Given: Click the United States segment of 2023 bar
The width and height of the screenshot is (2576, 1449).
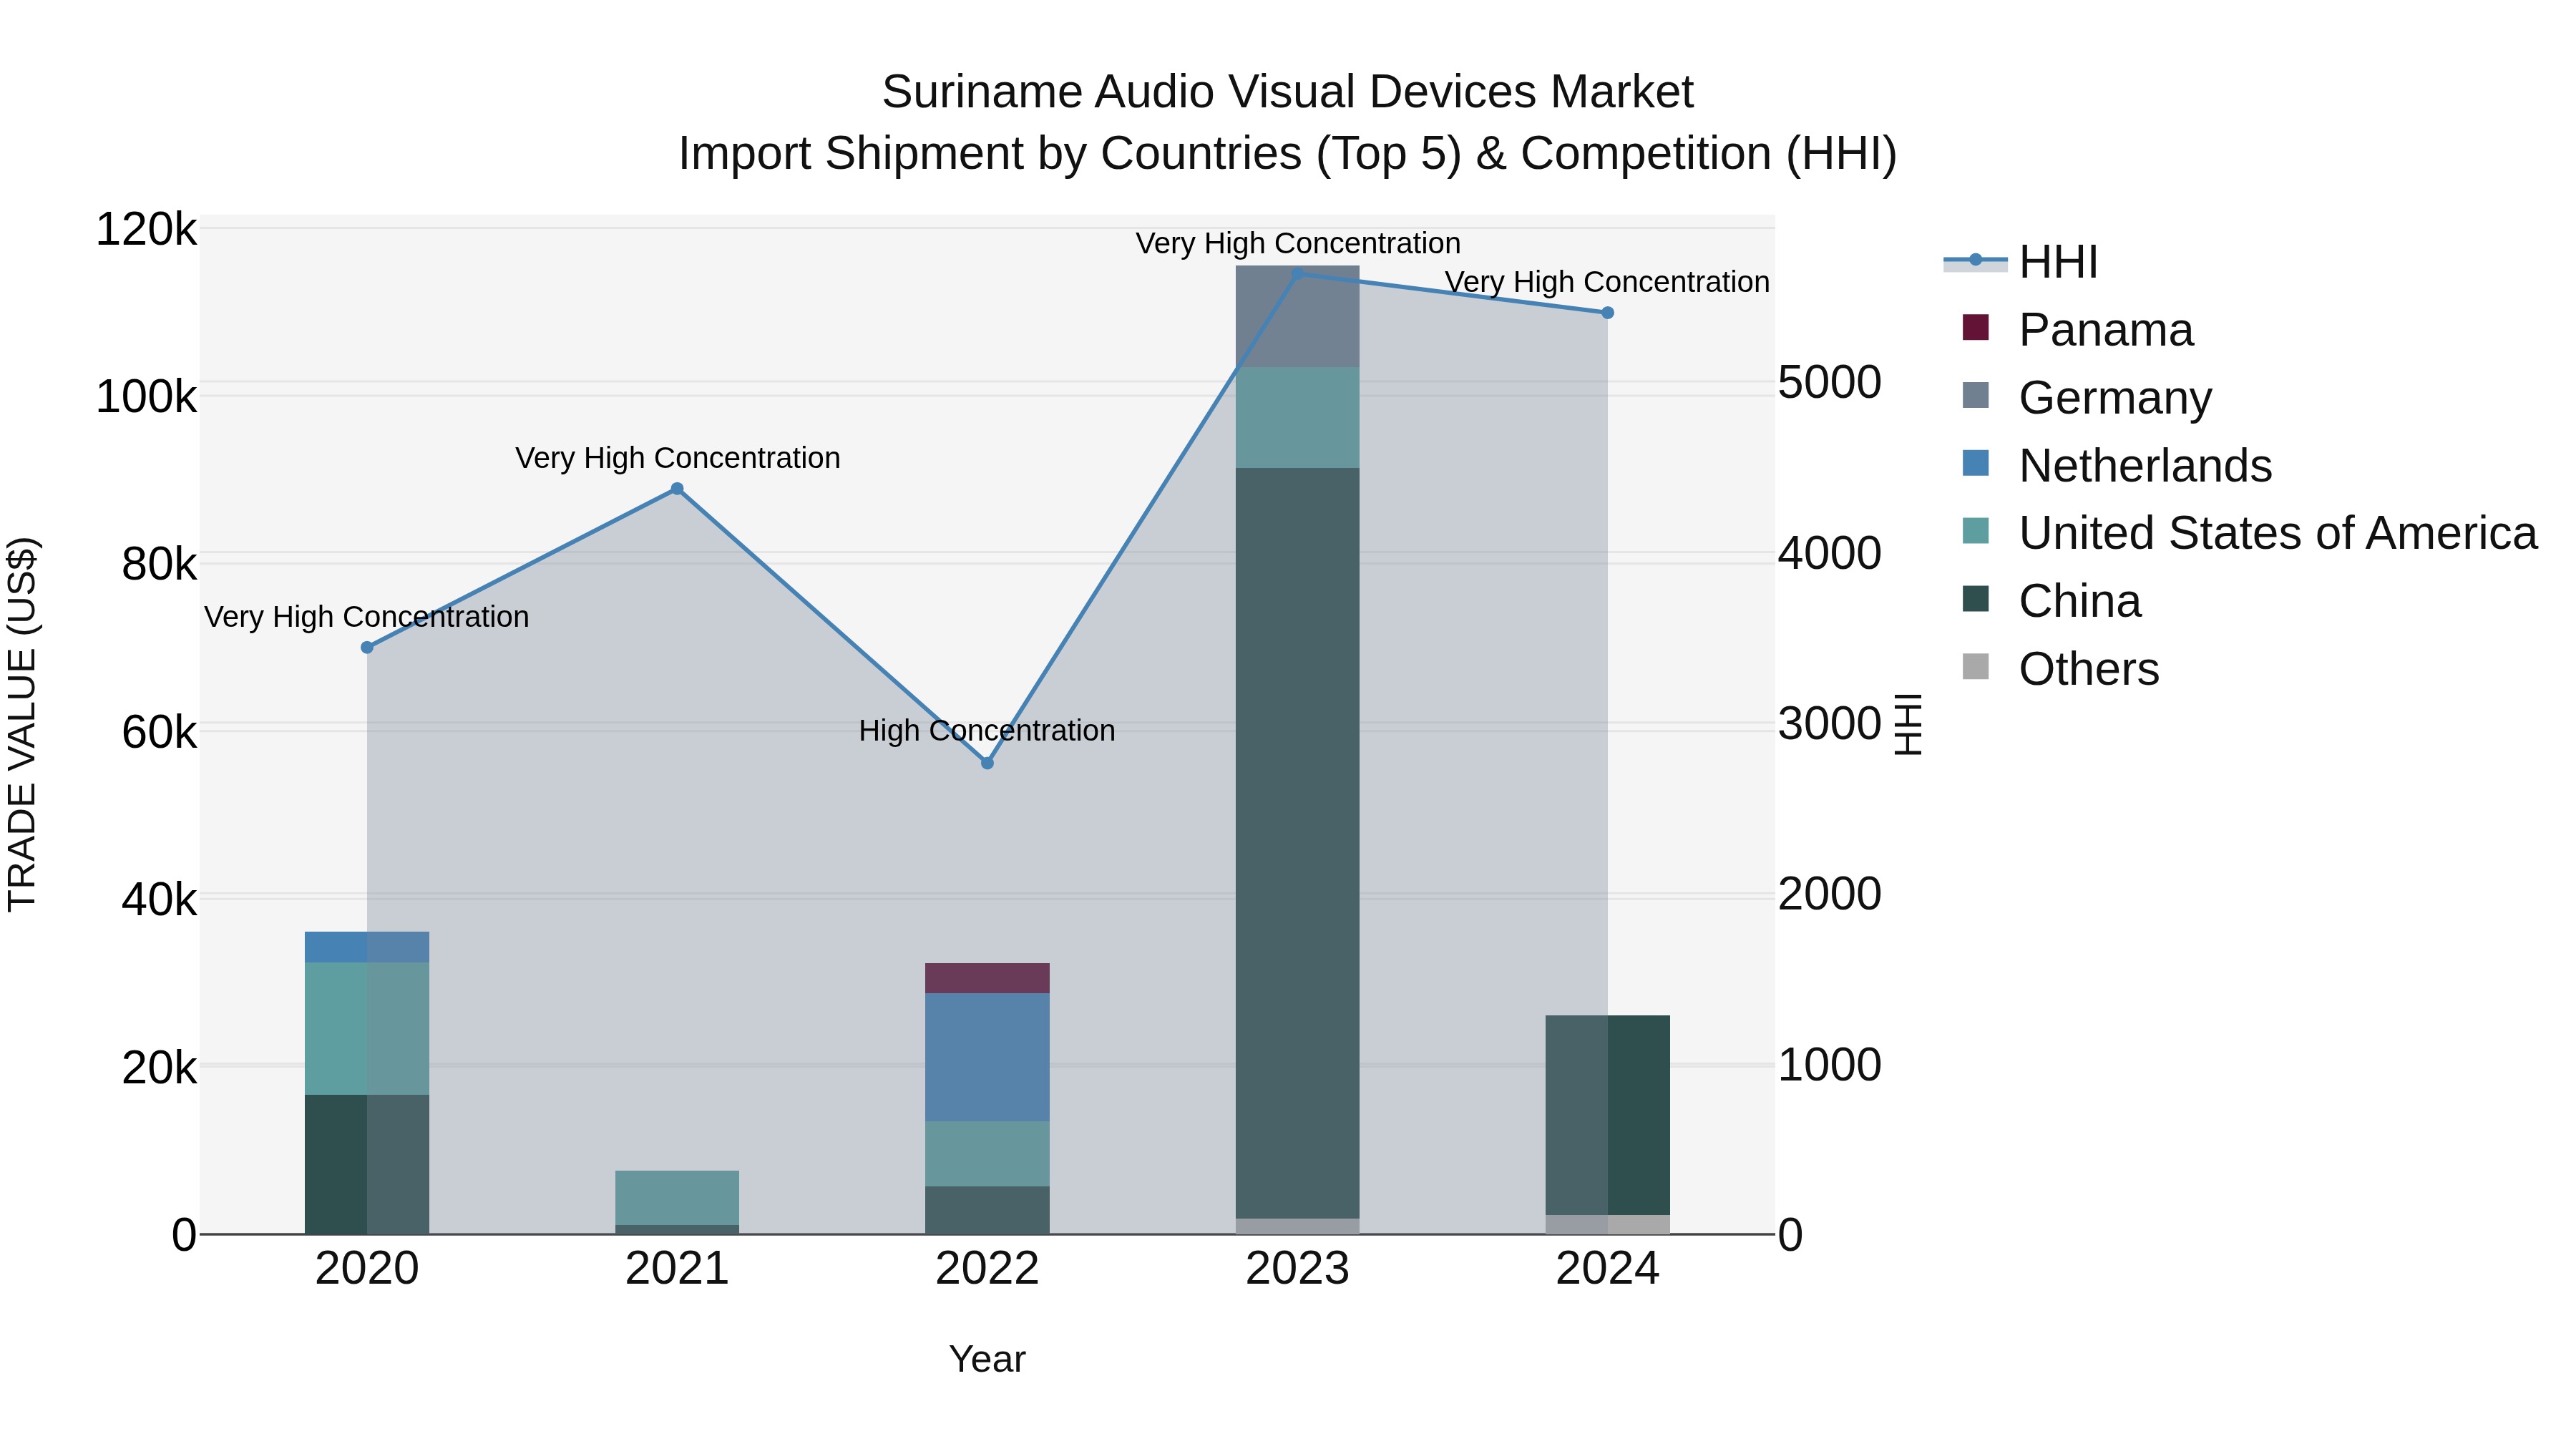Looking at the screenshot, I should click(x=1297, y=417).
